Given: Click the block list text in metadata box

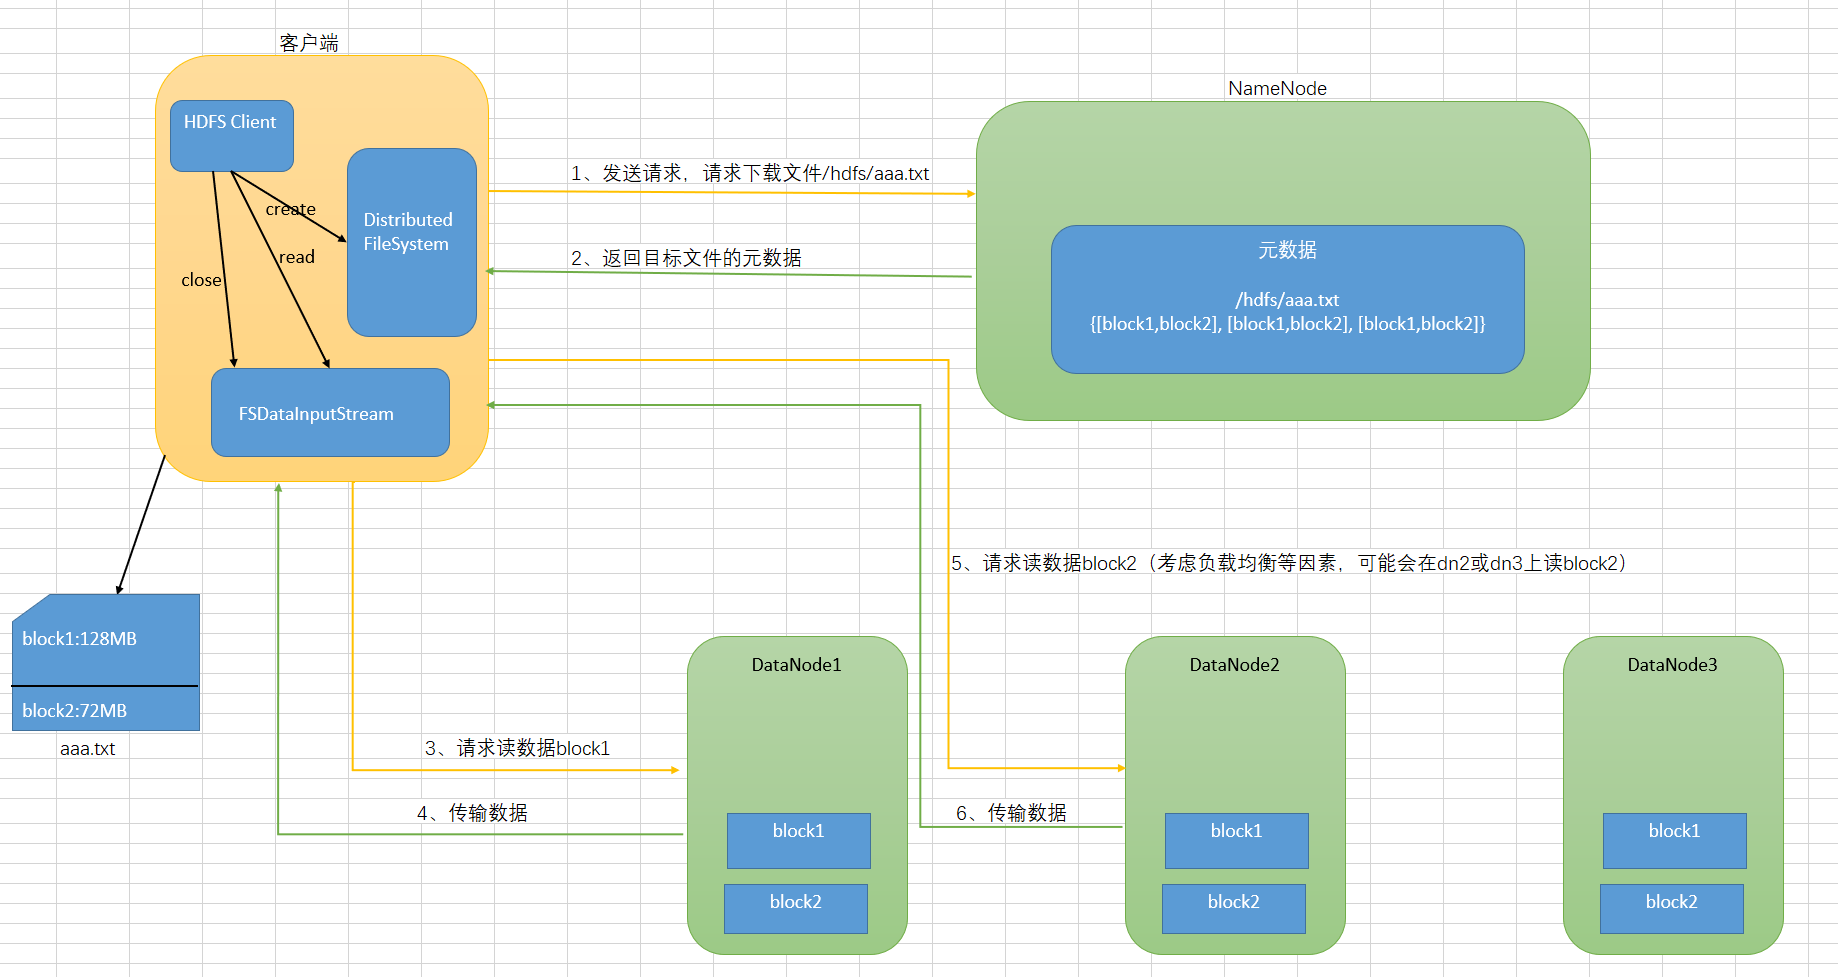Looking at the screenshot, I should click(1287, 324).
